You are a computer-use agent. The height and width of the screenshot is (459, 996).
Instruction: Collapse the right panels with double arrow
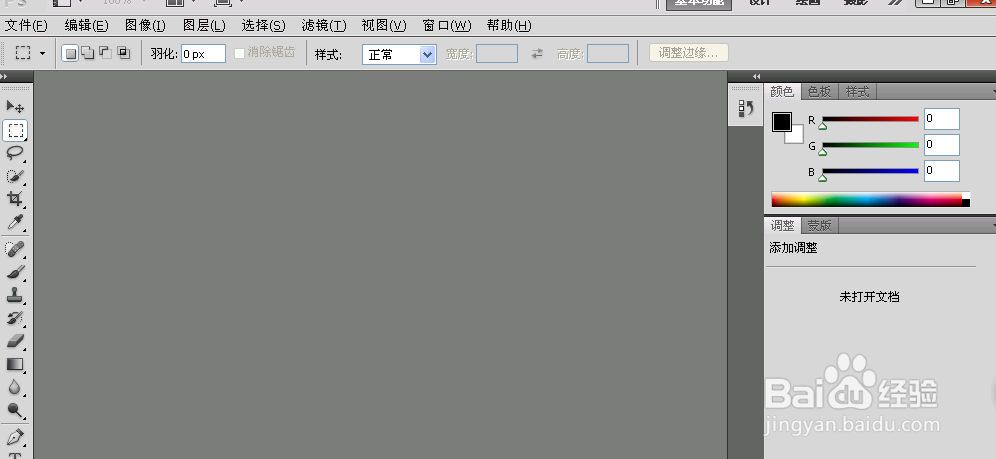pyautogui.click(x=756, y=76)
